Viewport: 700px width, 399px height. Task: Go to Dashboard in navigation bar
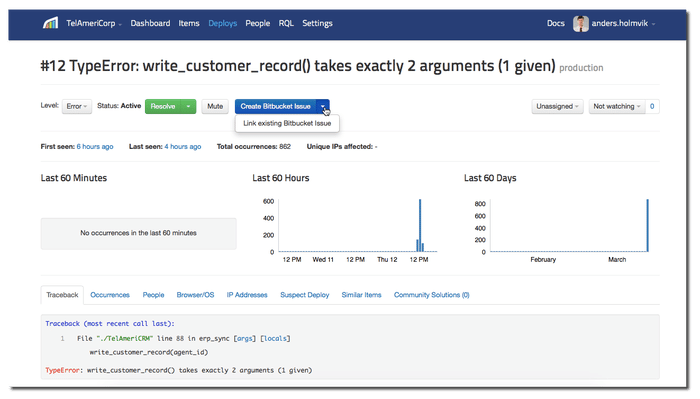tap(150, 23)
